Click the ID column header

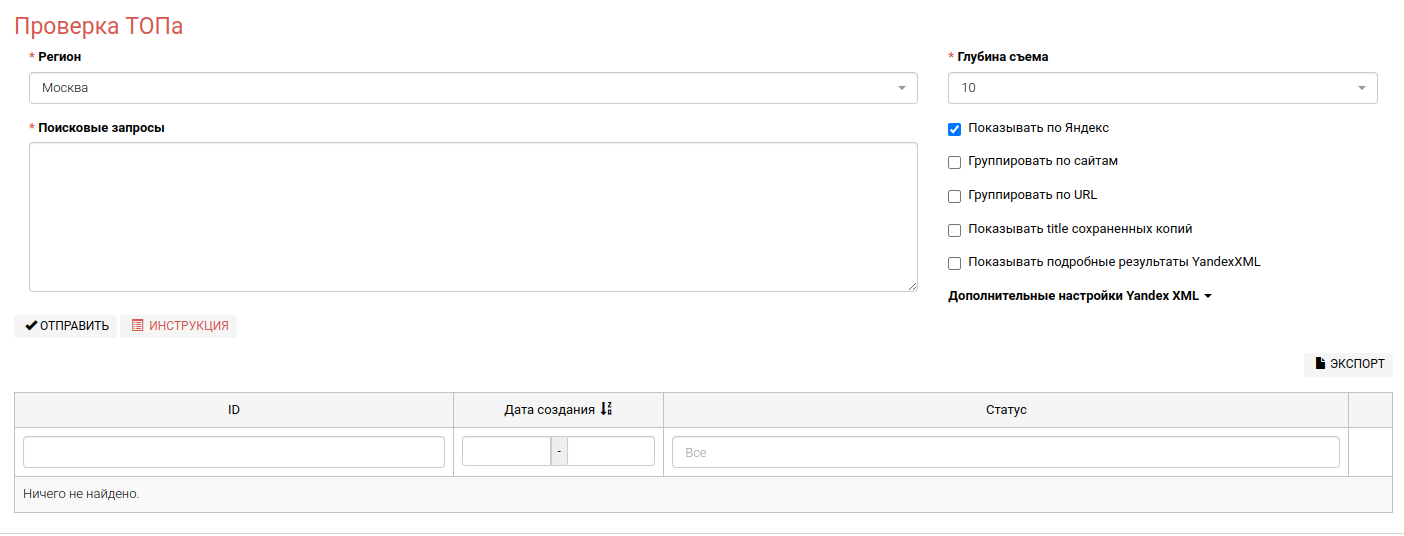point(233,410)
